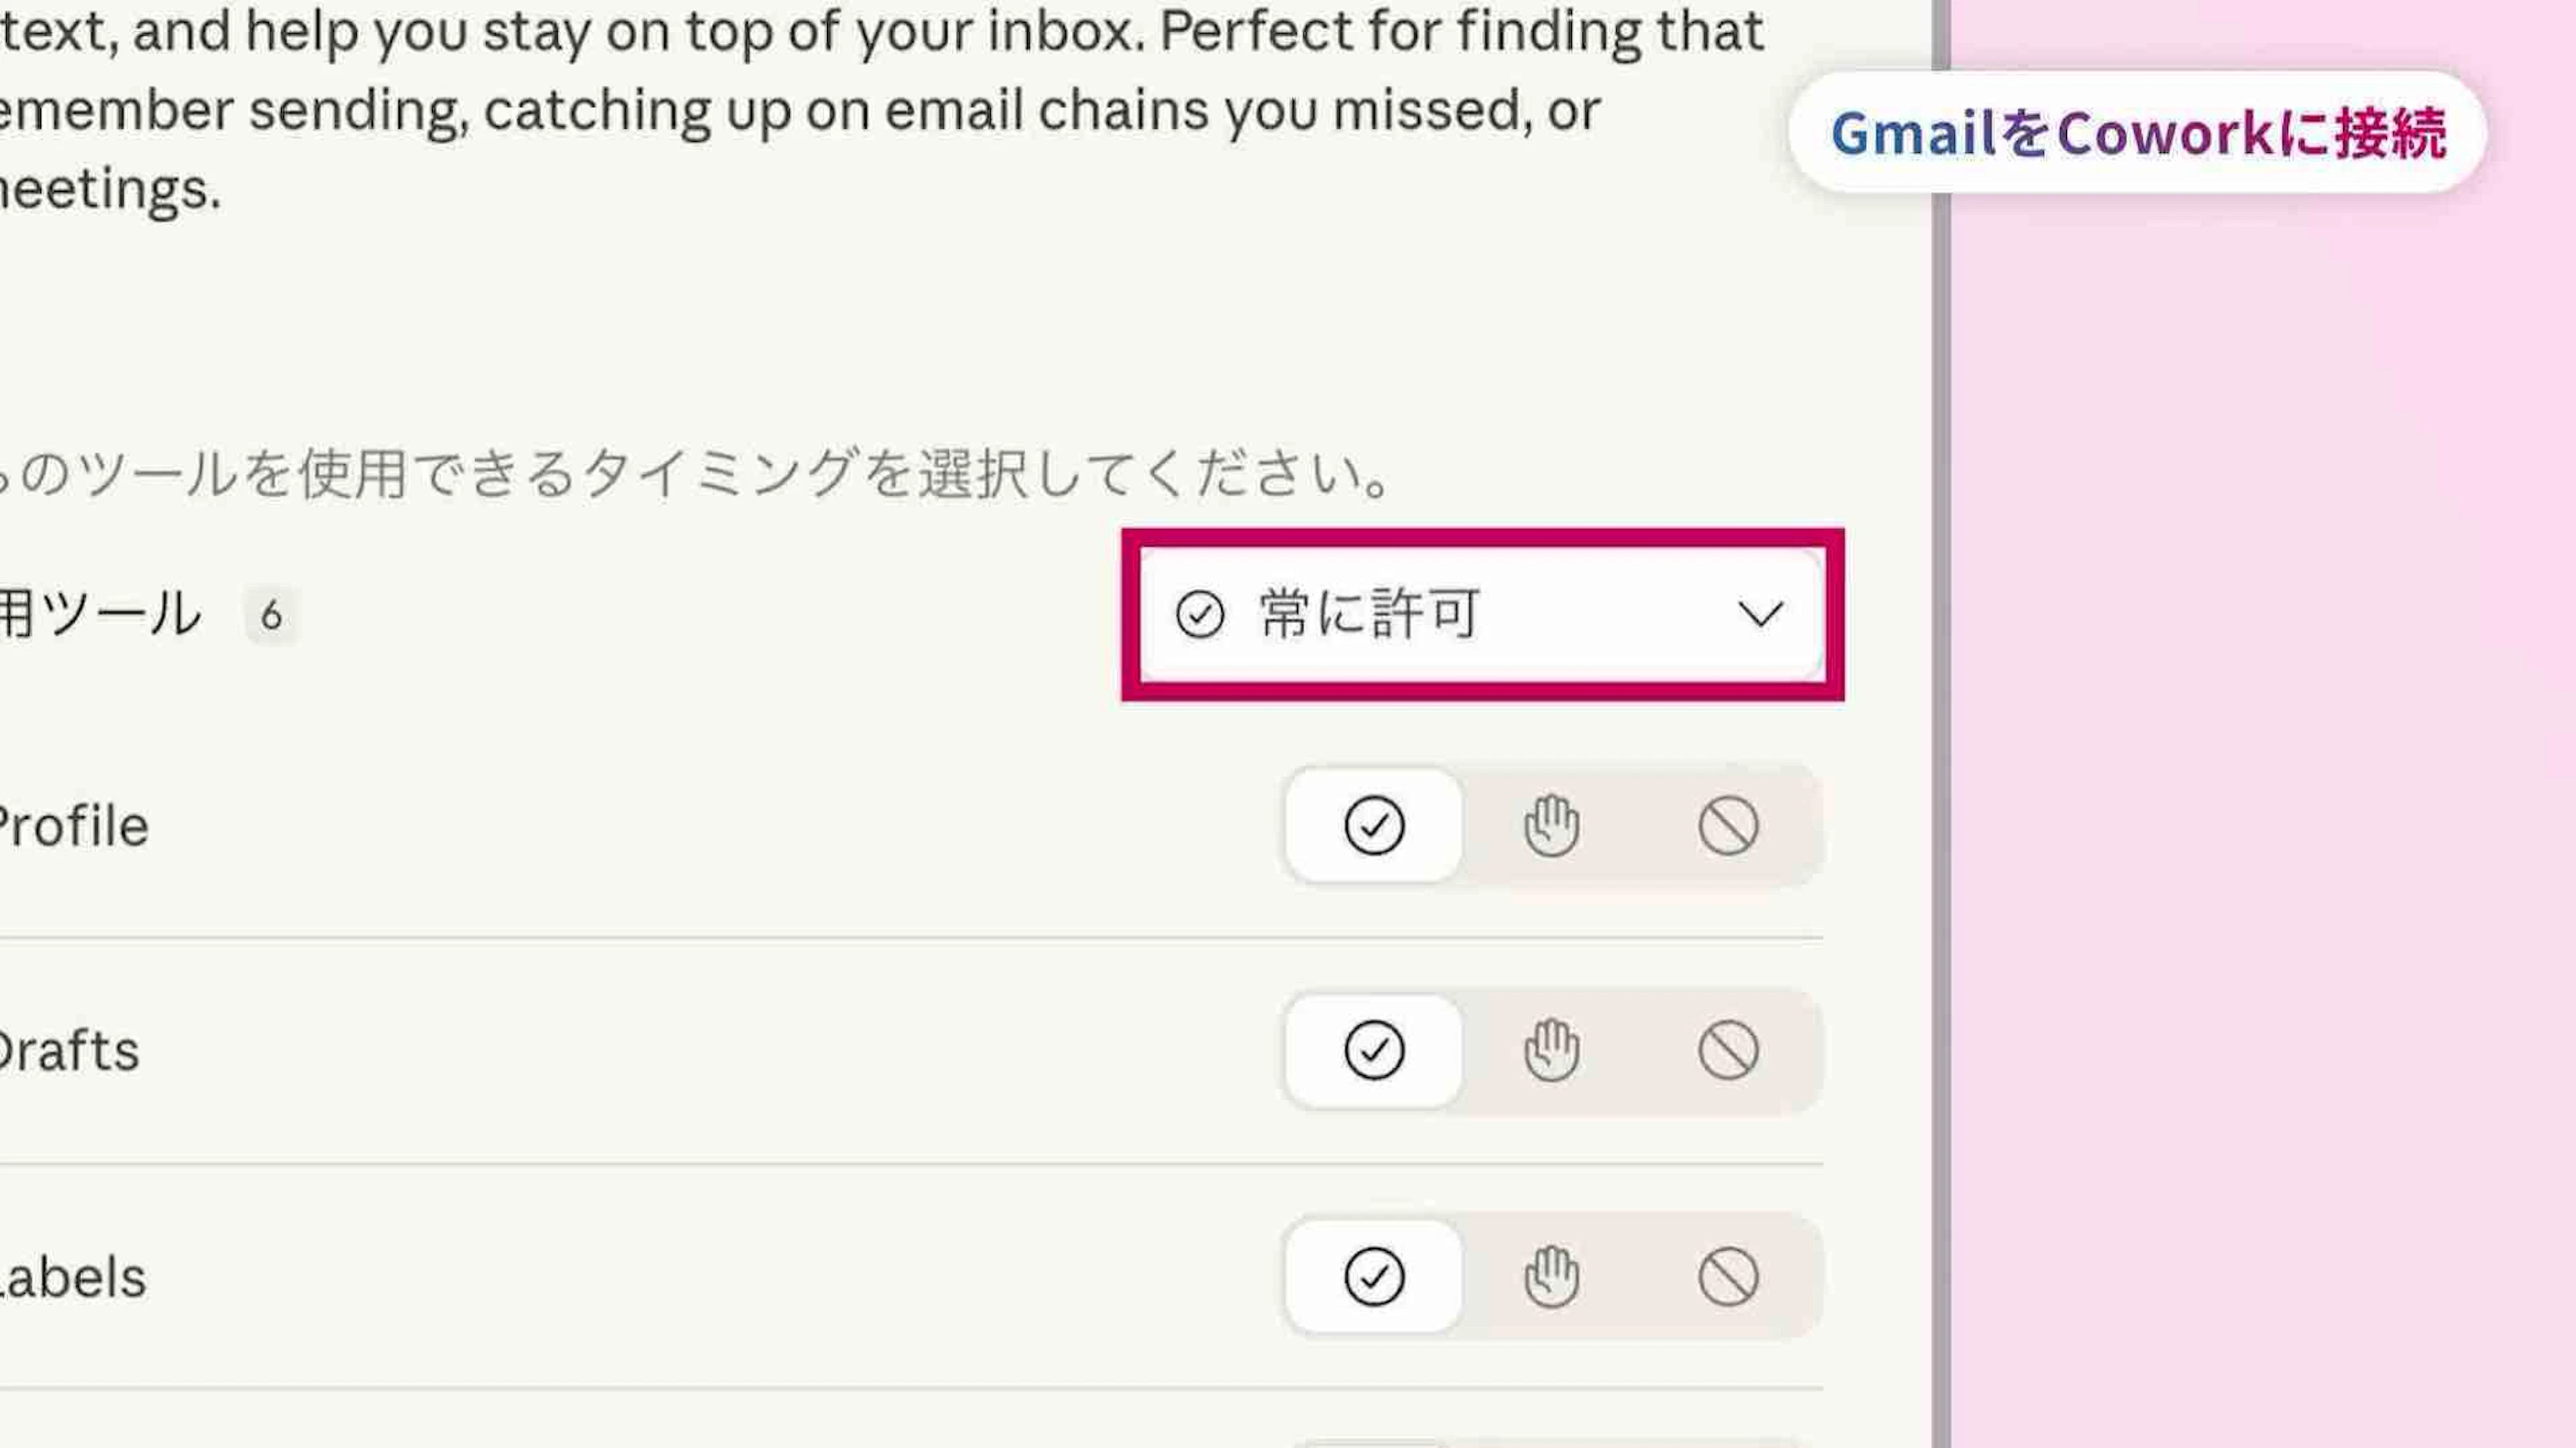Block the Drafts tool with prohibit icon

pos(1728,1050)
